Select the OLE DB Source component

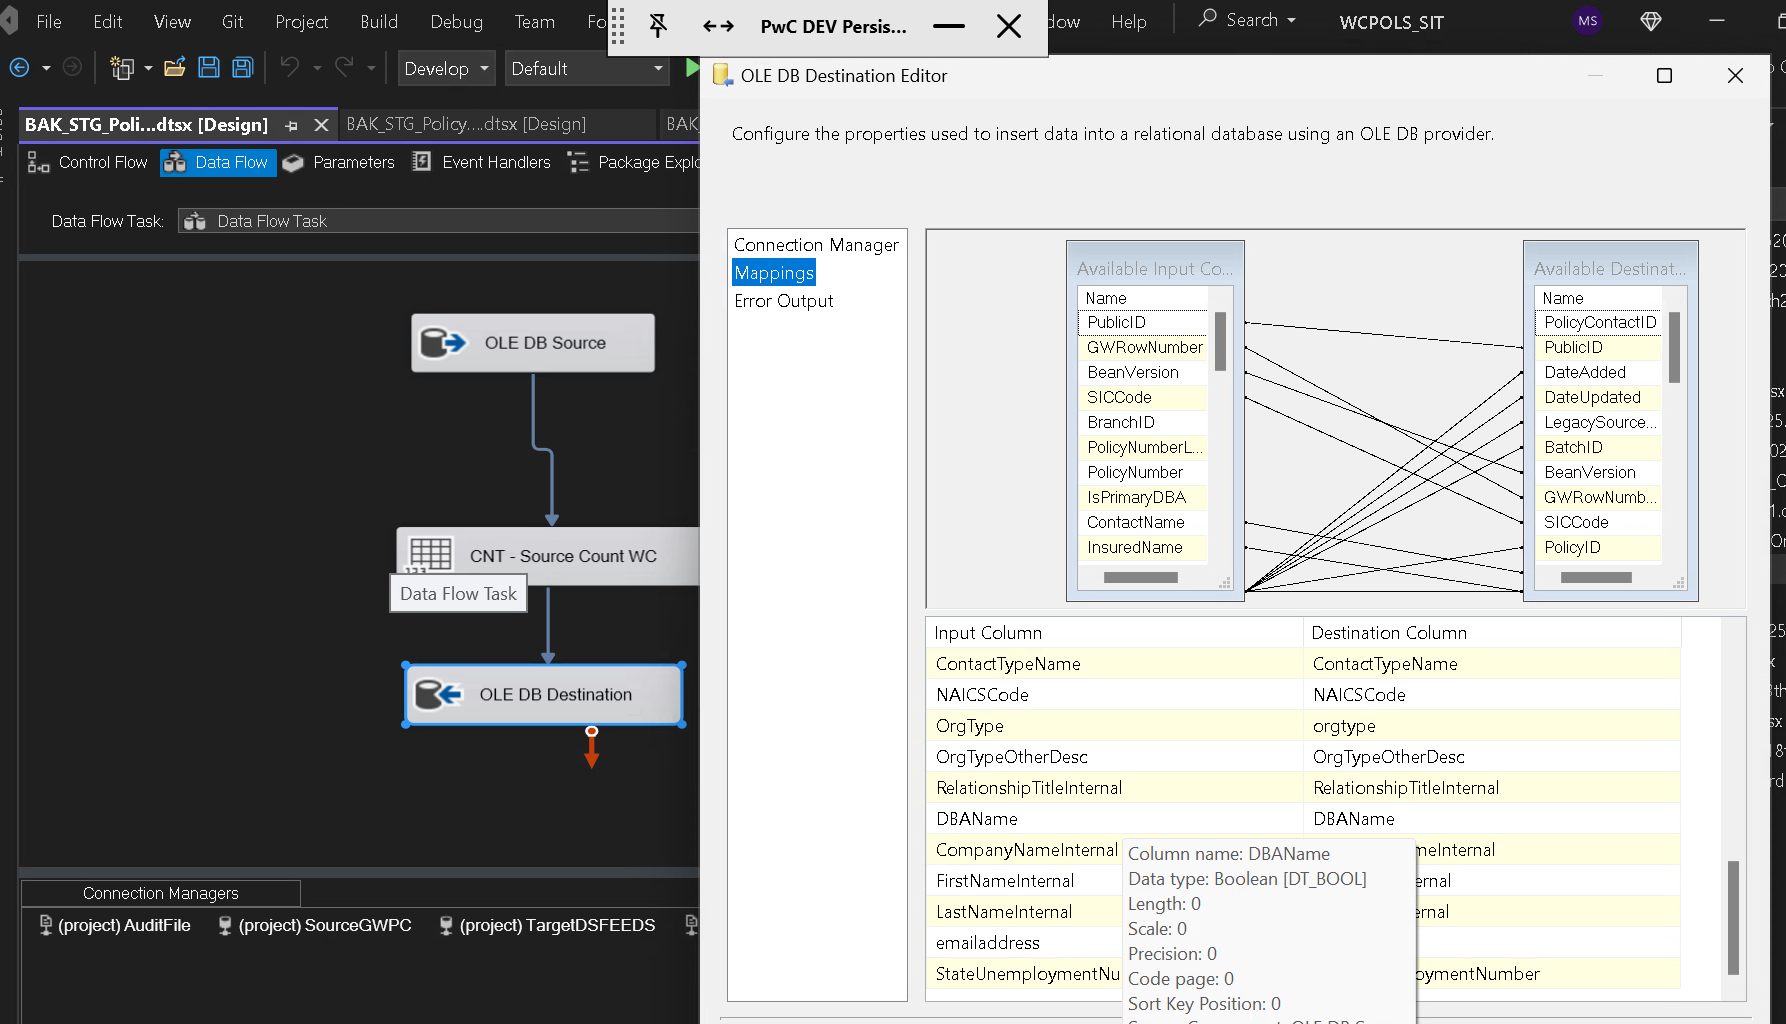pos(533,343)
